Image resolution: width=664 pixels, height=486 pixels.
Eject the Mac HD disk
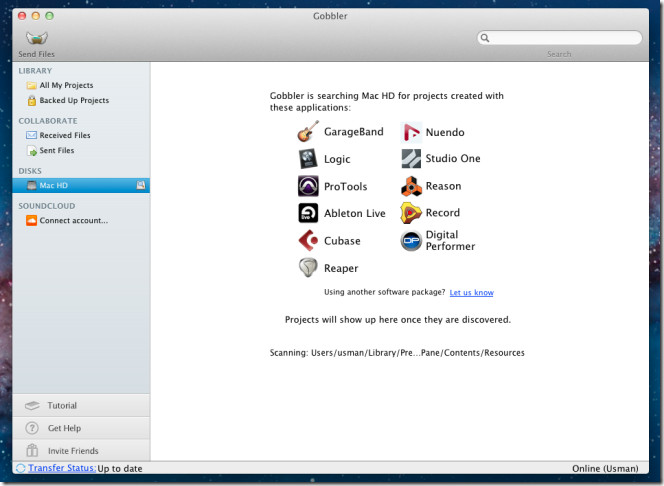coord(141,185)
